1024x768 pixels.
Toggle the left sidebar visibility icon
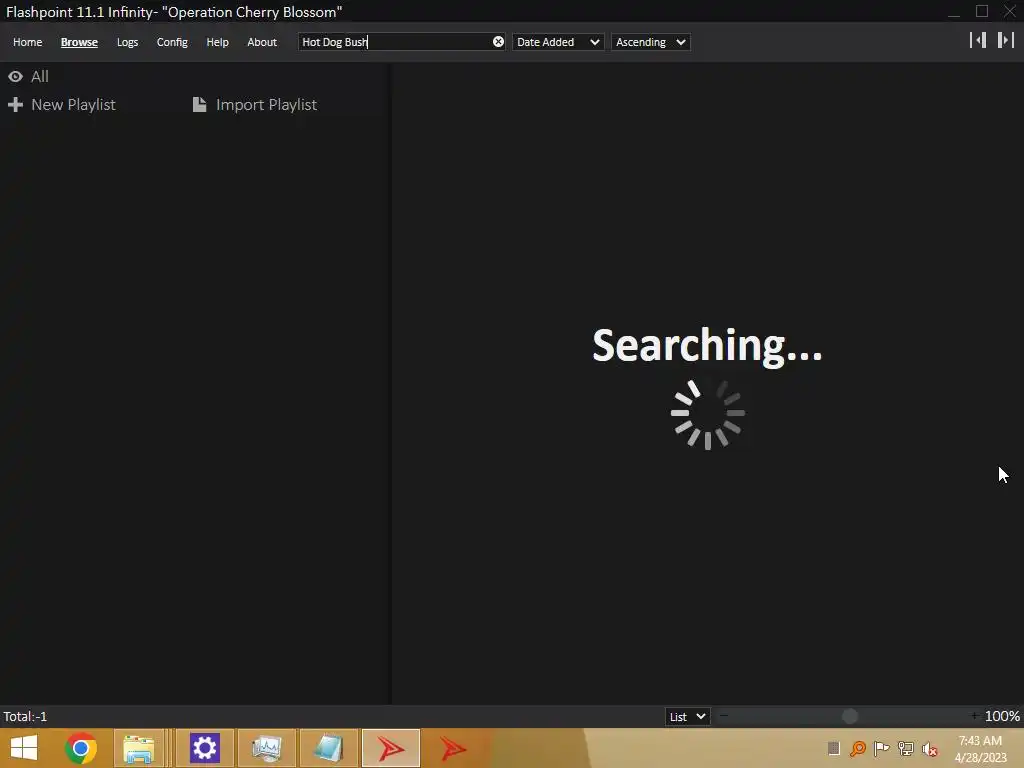tap(978, 40)
